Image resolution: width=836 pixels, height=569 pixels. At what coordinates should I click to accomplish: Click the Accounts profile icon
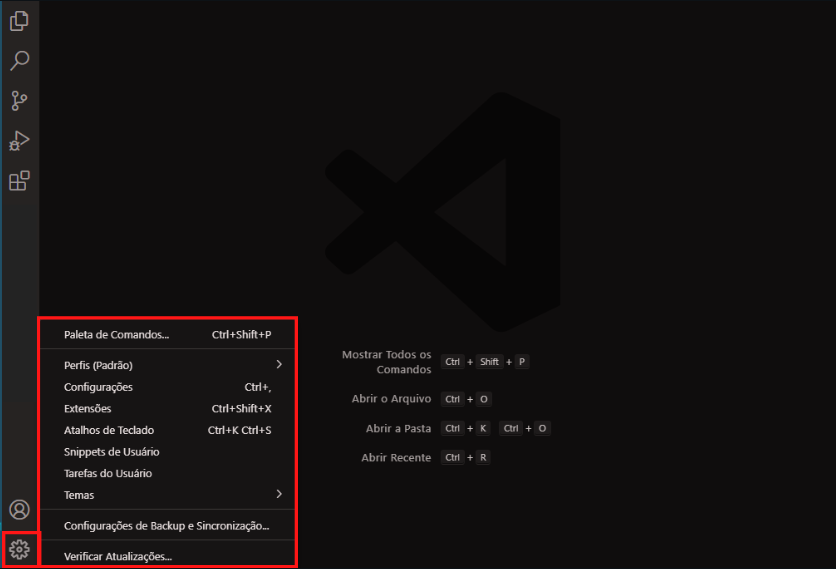(19, 510)
